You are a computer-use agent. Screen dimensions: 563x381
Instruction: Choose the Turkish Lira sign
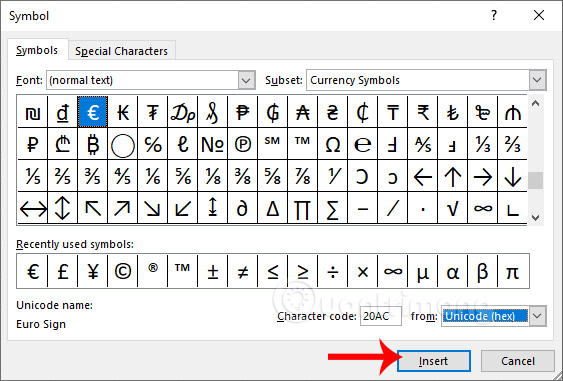[x=452, y=112]
